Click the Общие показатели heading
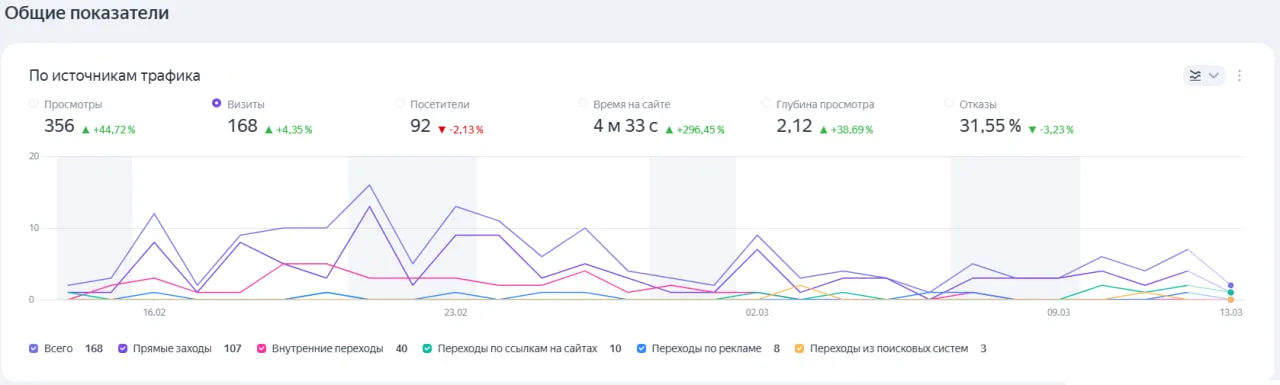This screenshot has width=1280, height=385. 86,13
